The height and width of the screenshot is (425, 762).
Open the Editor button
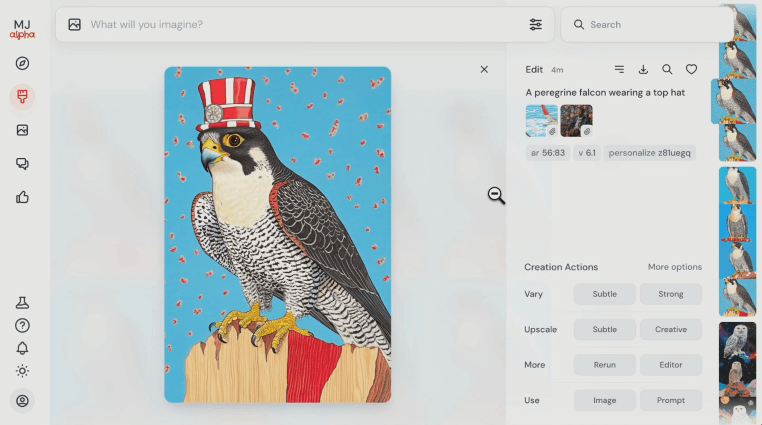(670, 365)
